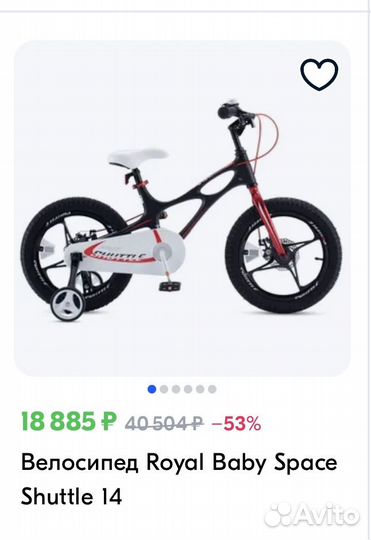The height and width of the screenshot is (540, 371).
Task: Open the Велосипед Royal Baby Space Shuttle 14 title
Action: click(x=179, y=480)
